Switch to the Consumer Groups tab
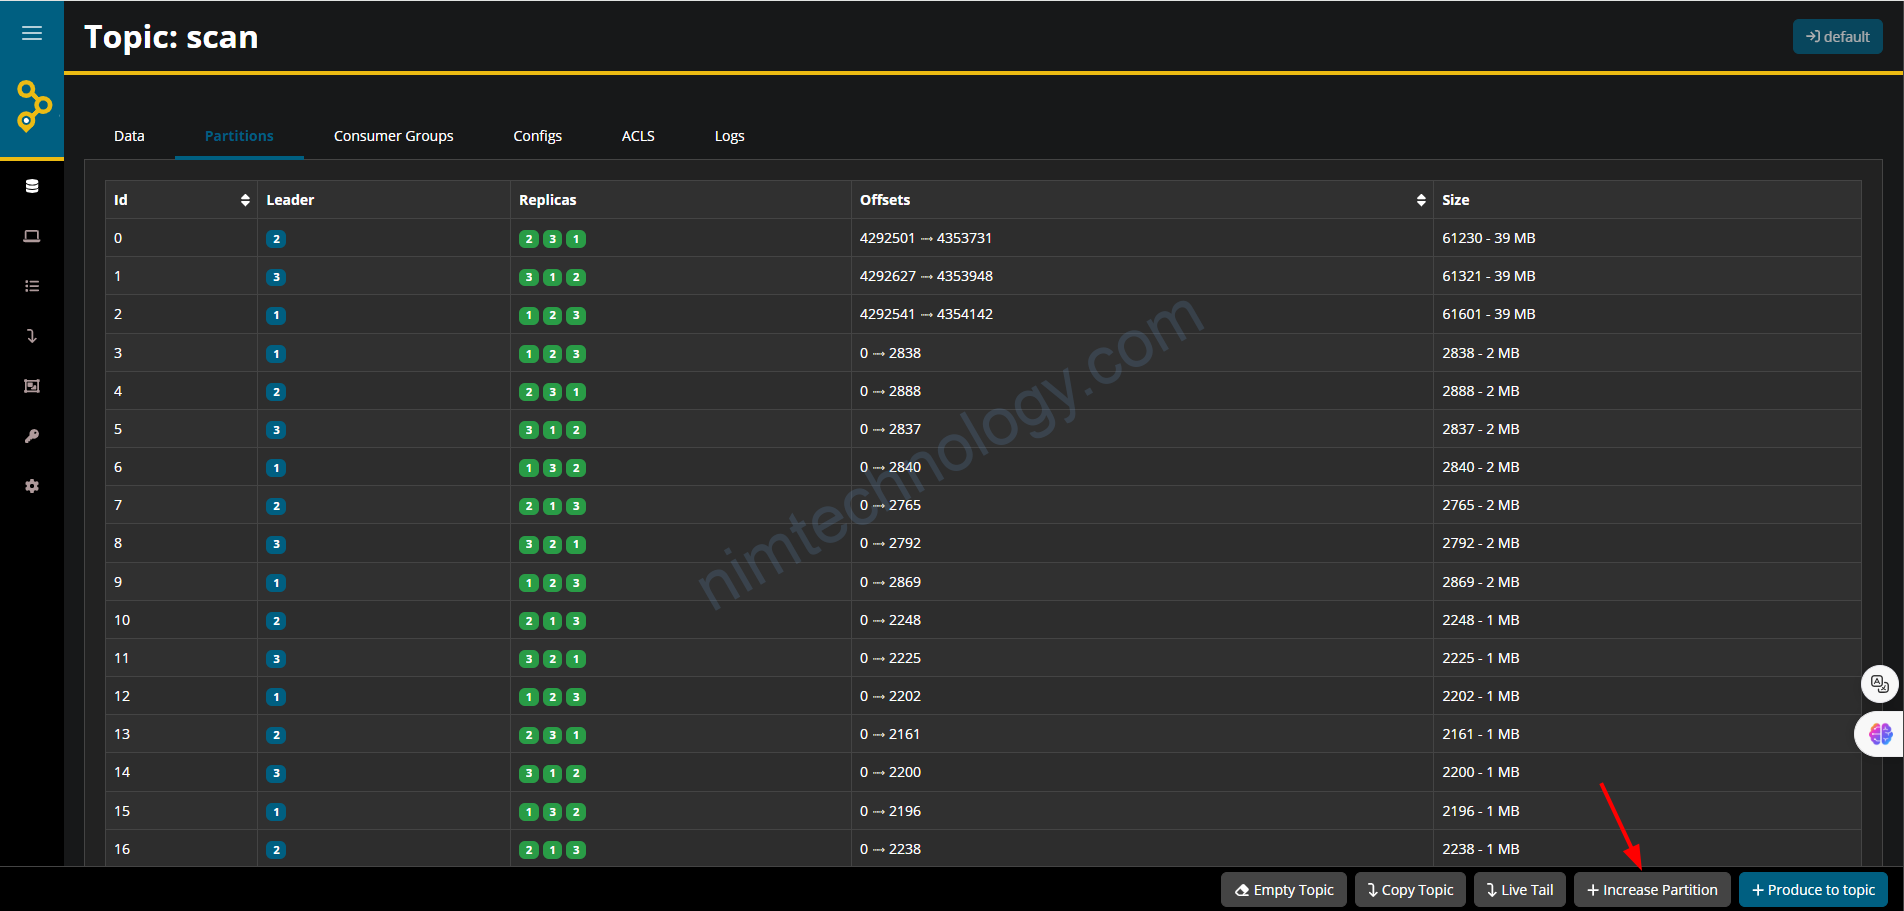 [393, 136]
